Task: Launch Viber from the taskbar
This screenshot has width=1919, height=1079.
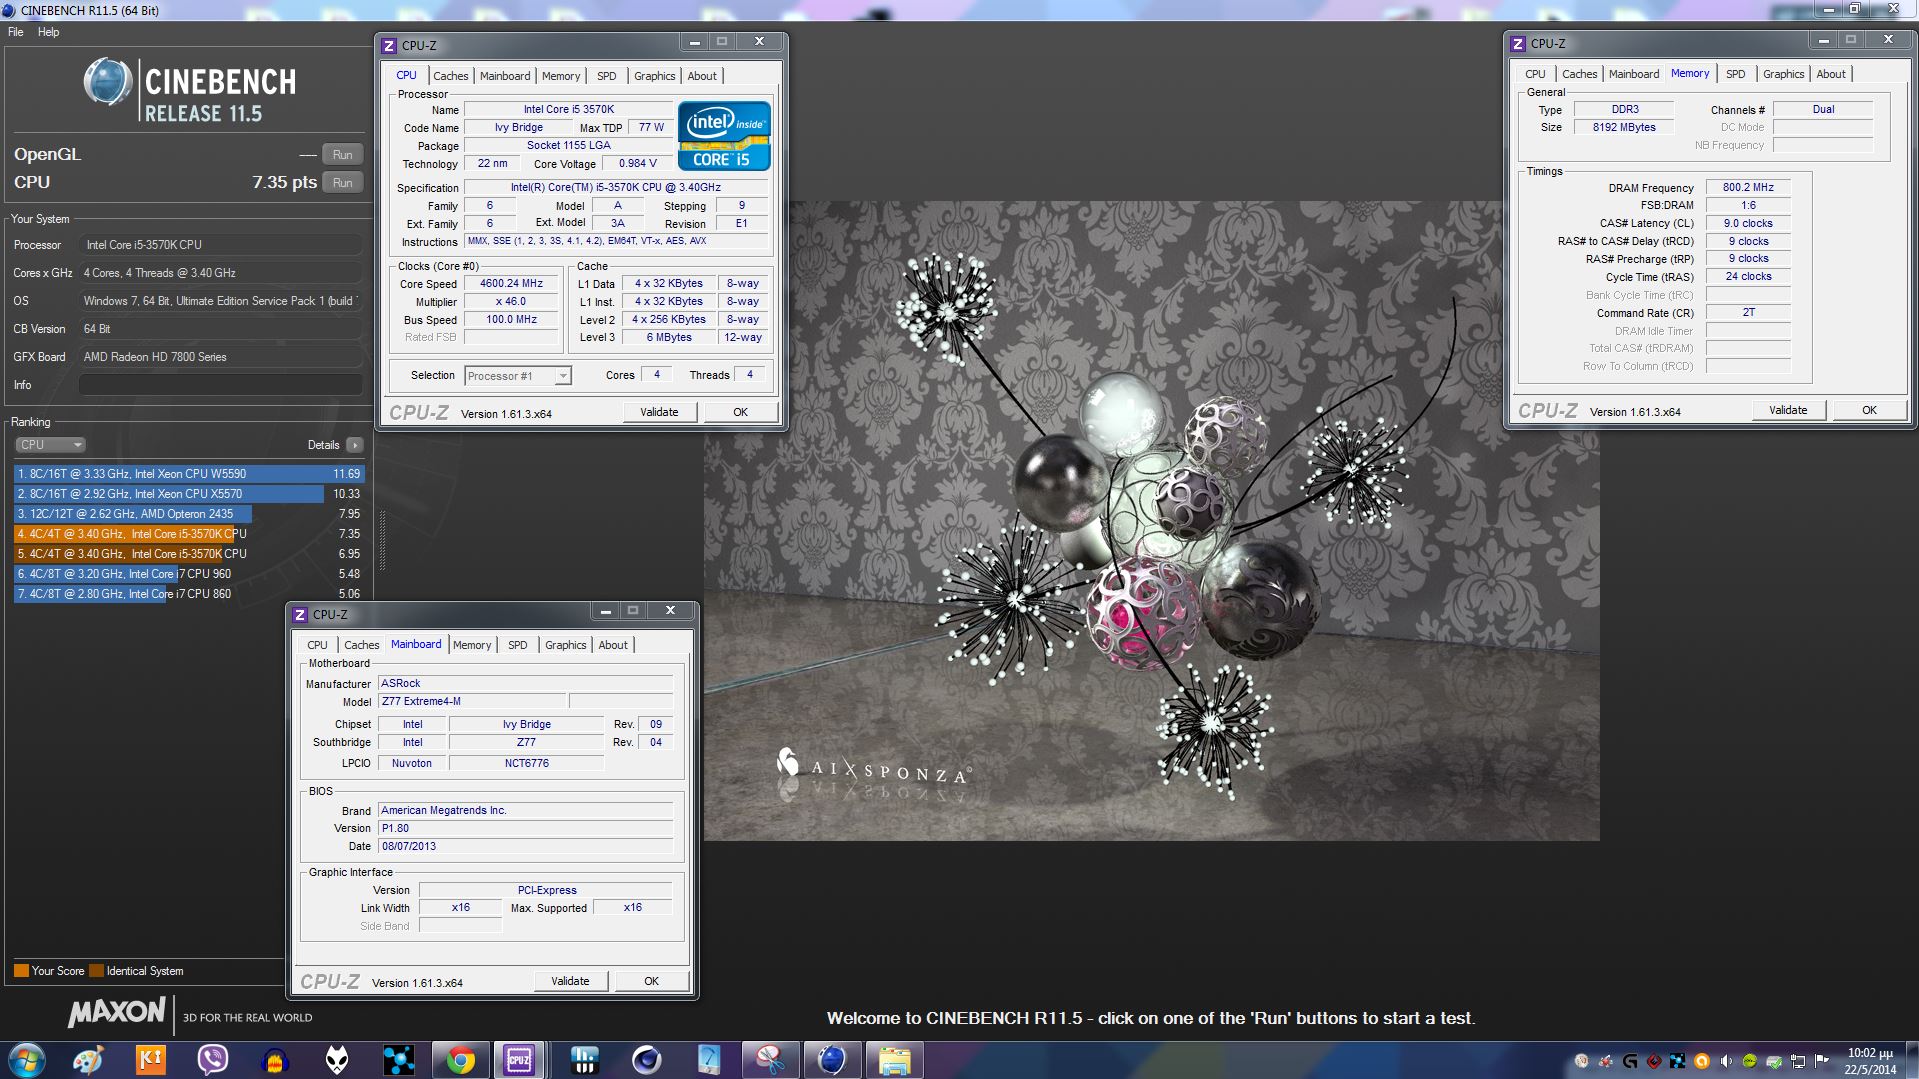Action: point(213,1060)
